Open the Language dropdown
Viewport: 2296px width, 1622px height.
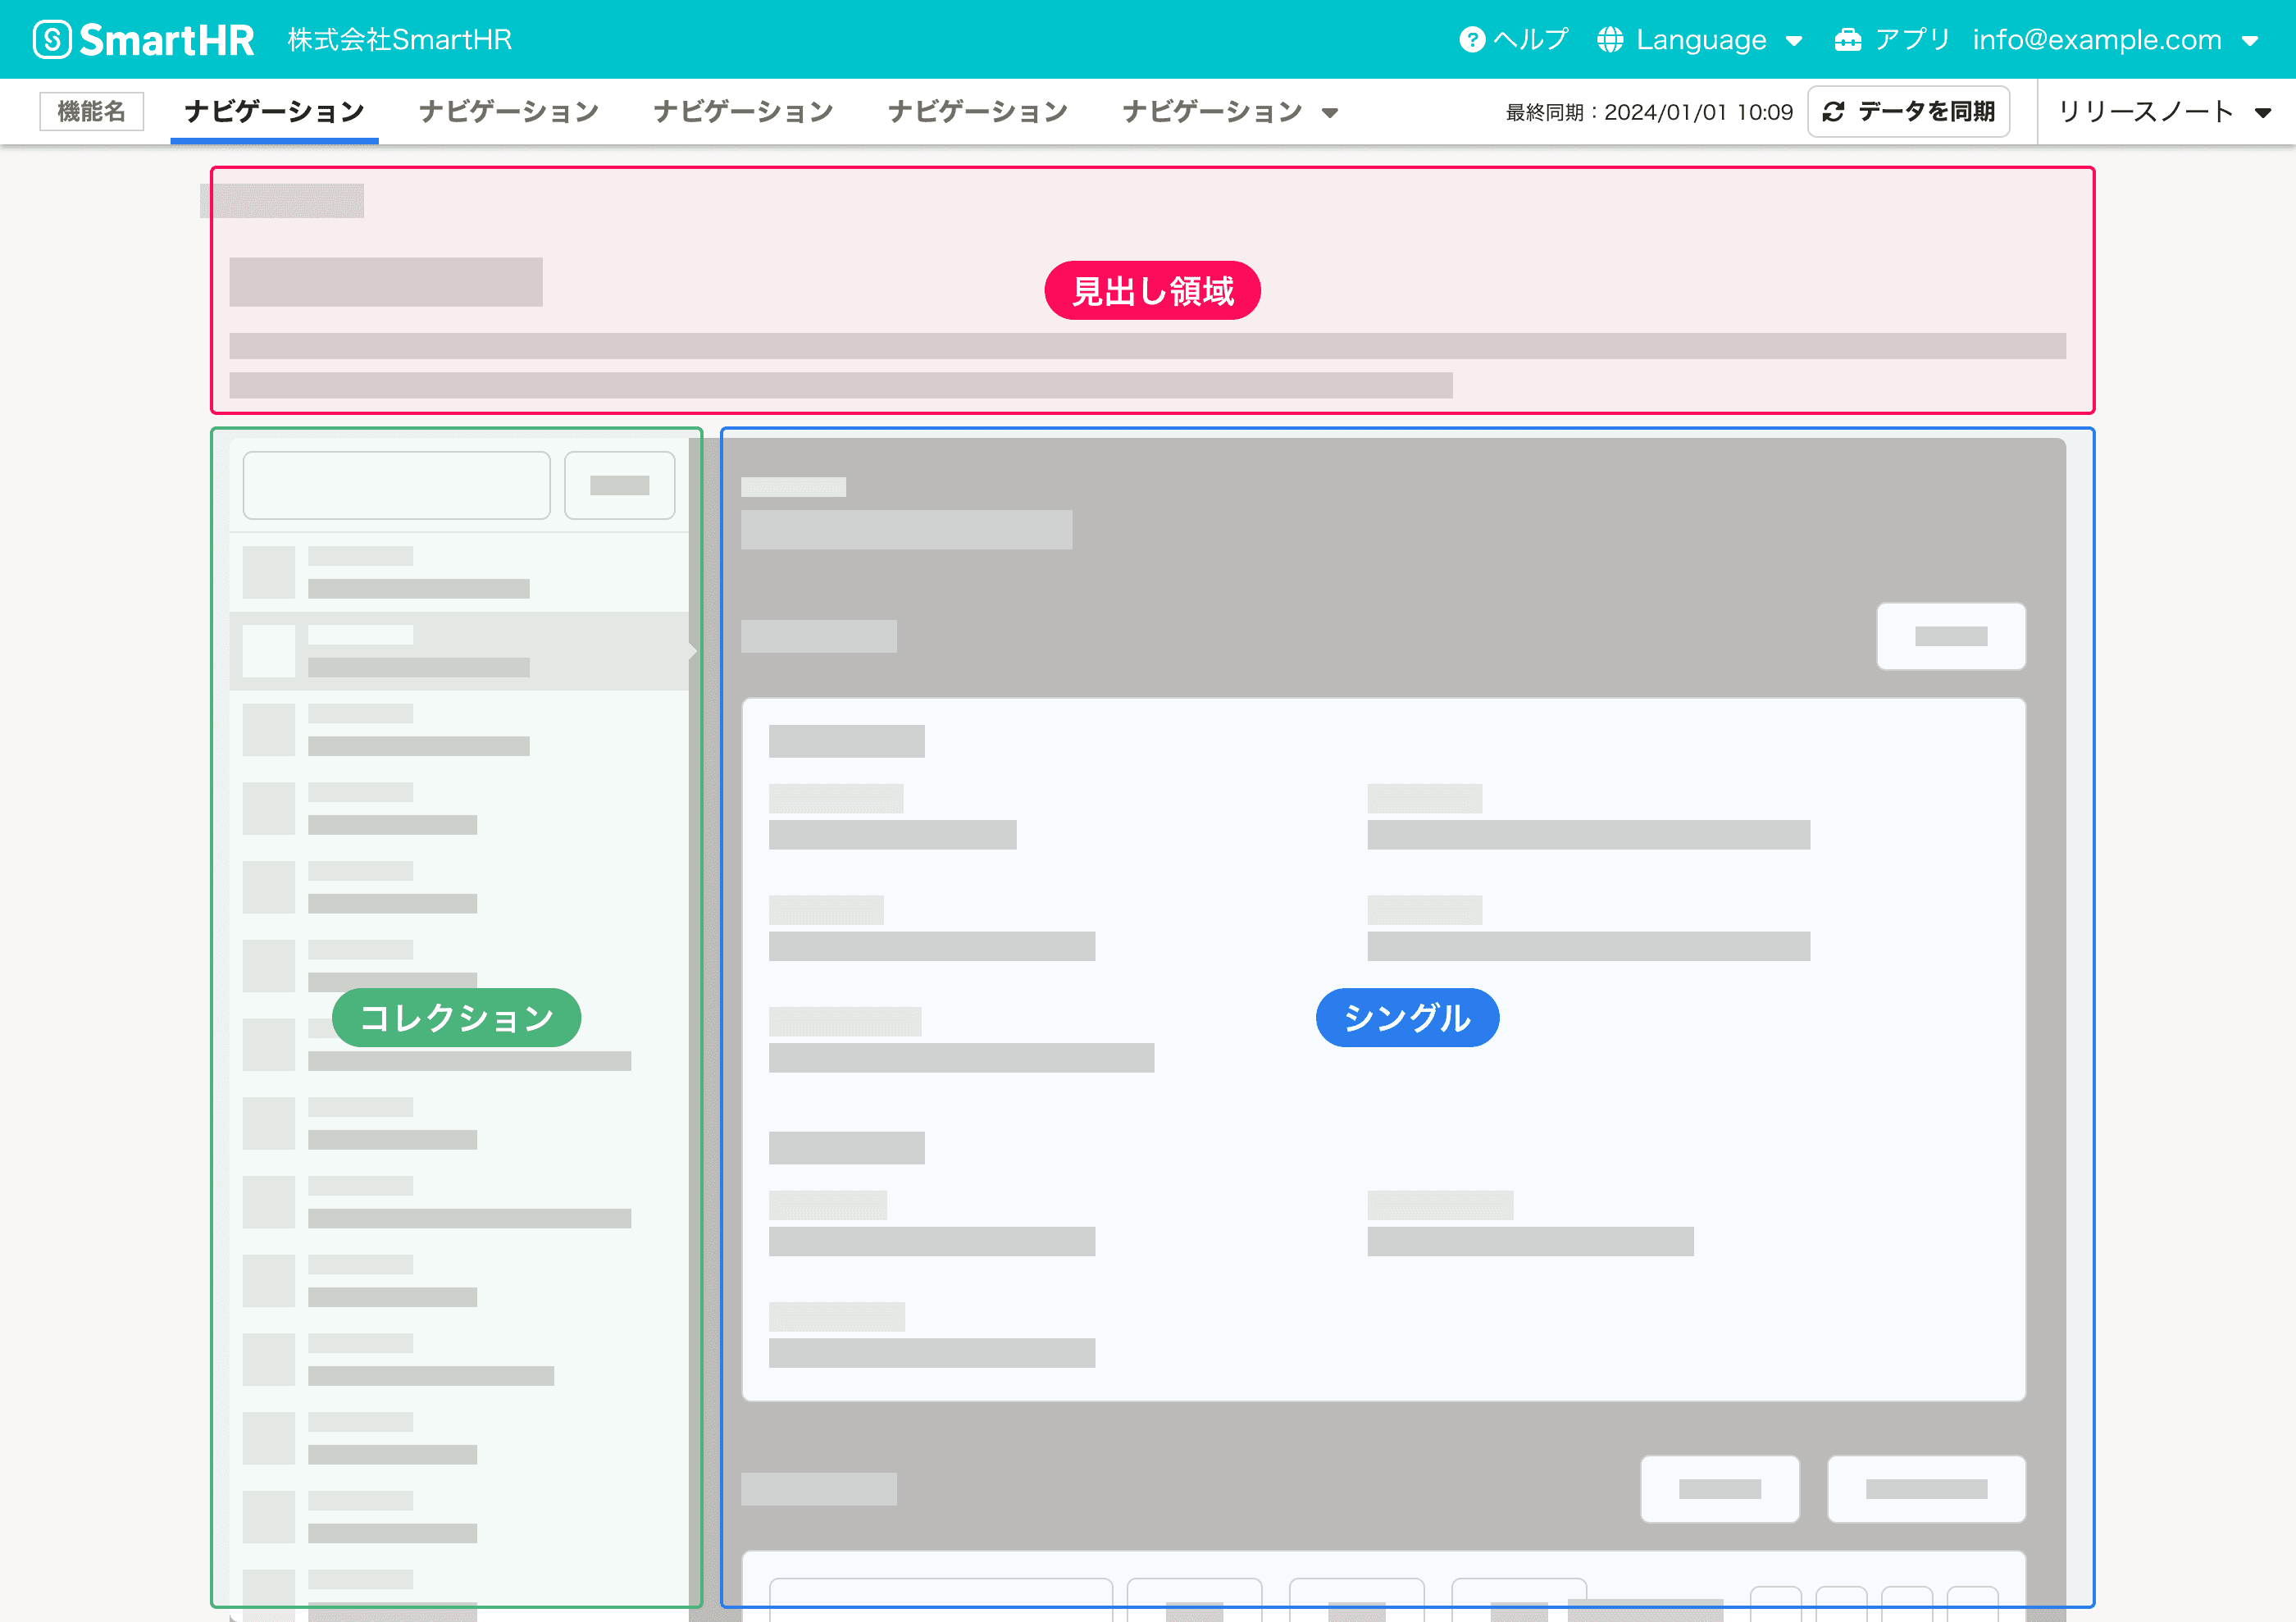pos(1796,41)
